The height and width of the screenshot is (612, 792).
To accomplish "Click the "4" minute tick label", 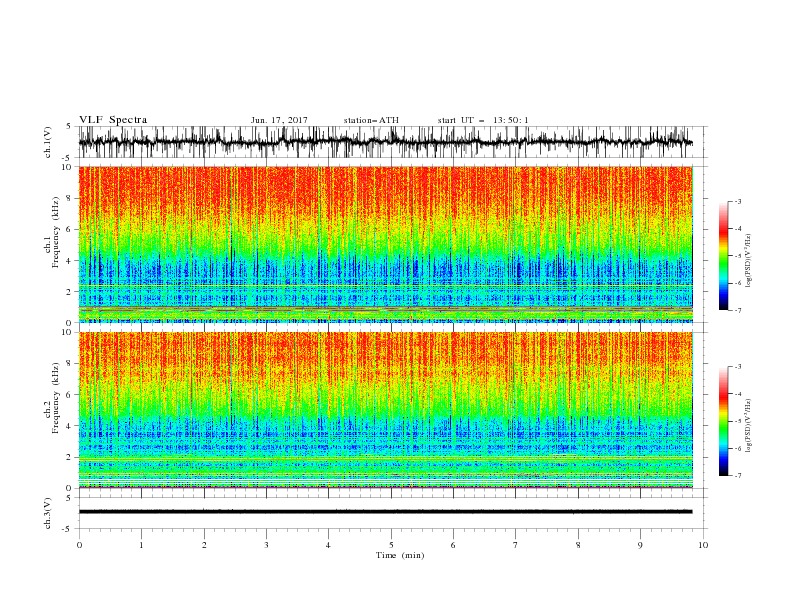I will [328, 545].
